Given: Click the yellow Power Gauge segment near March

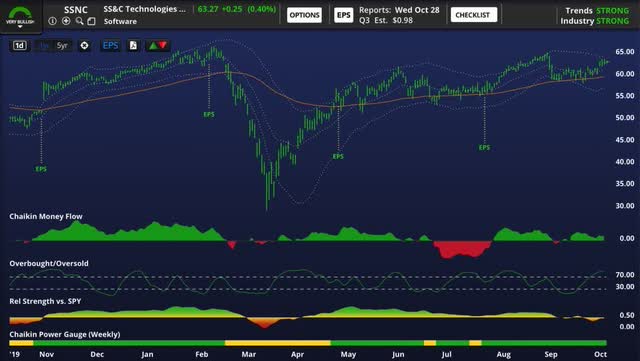Looking at the screenshot, I should click(278, 343).
